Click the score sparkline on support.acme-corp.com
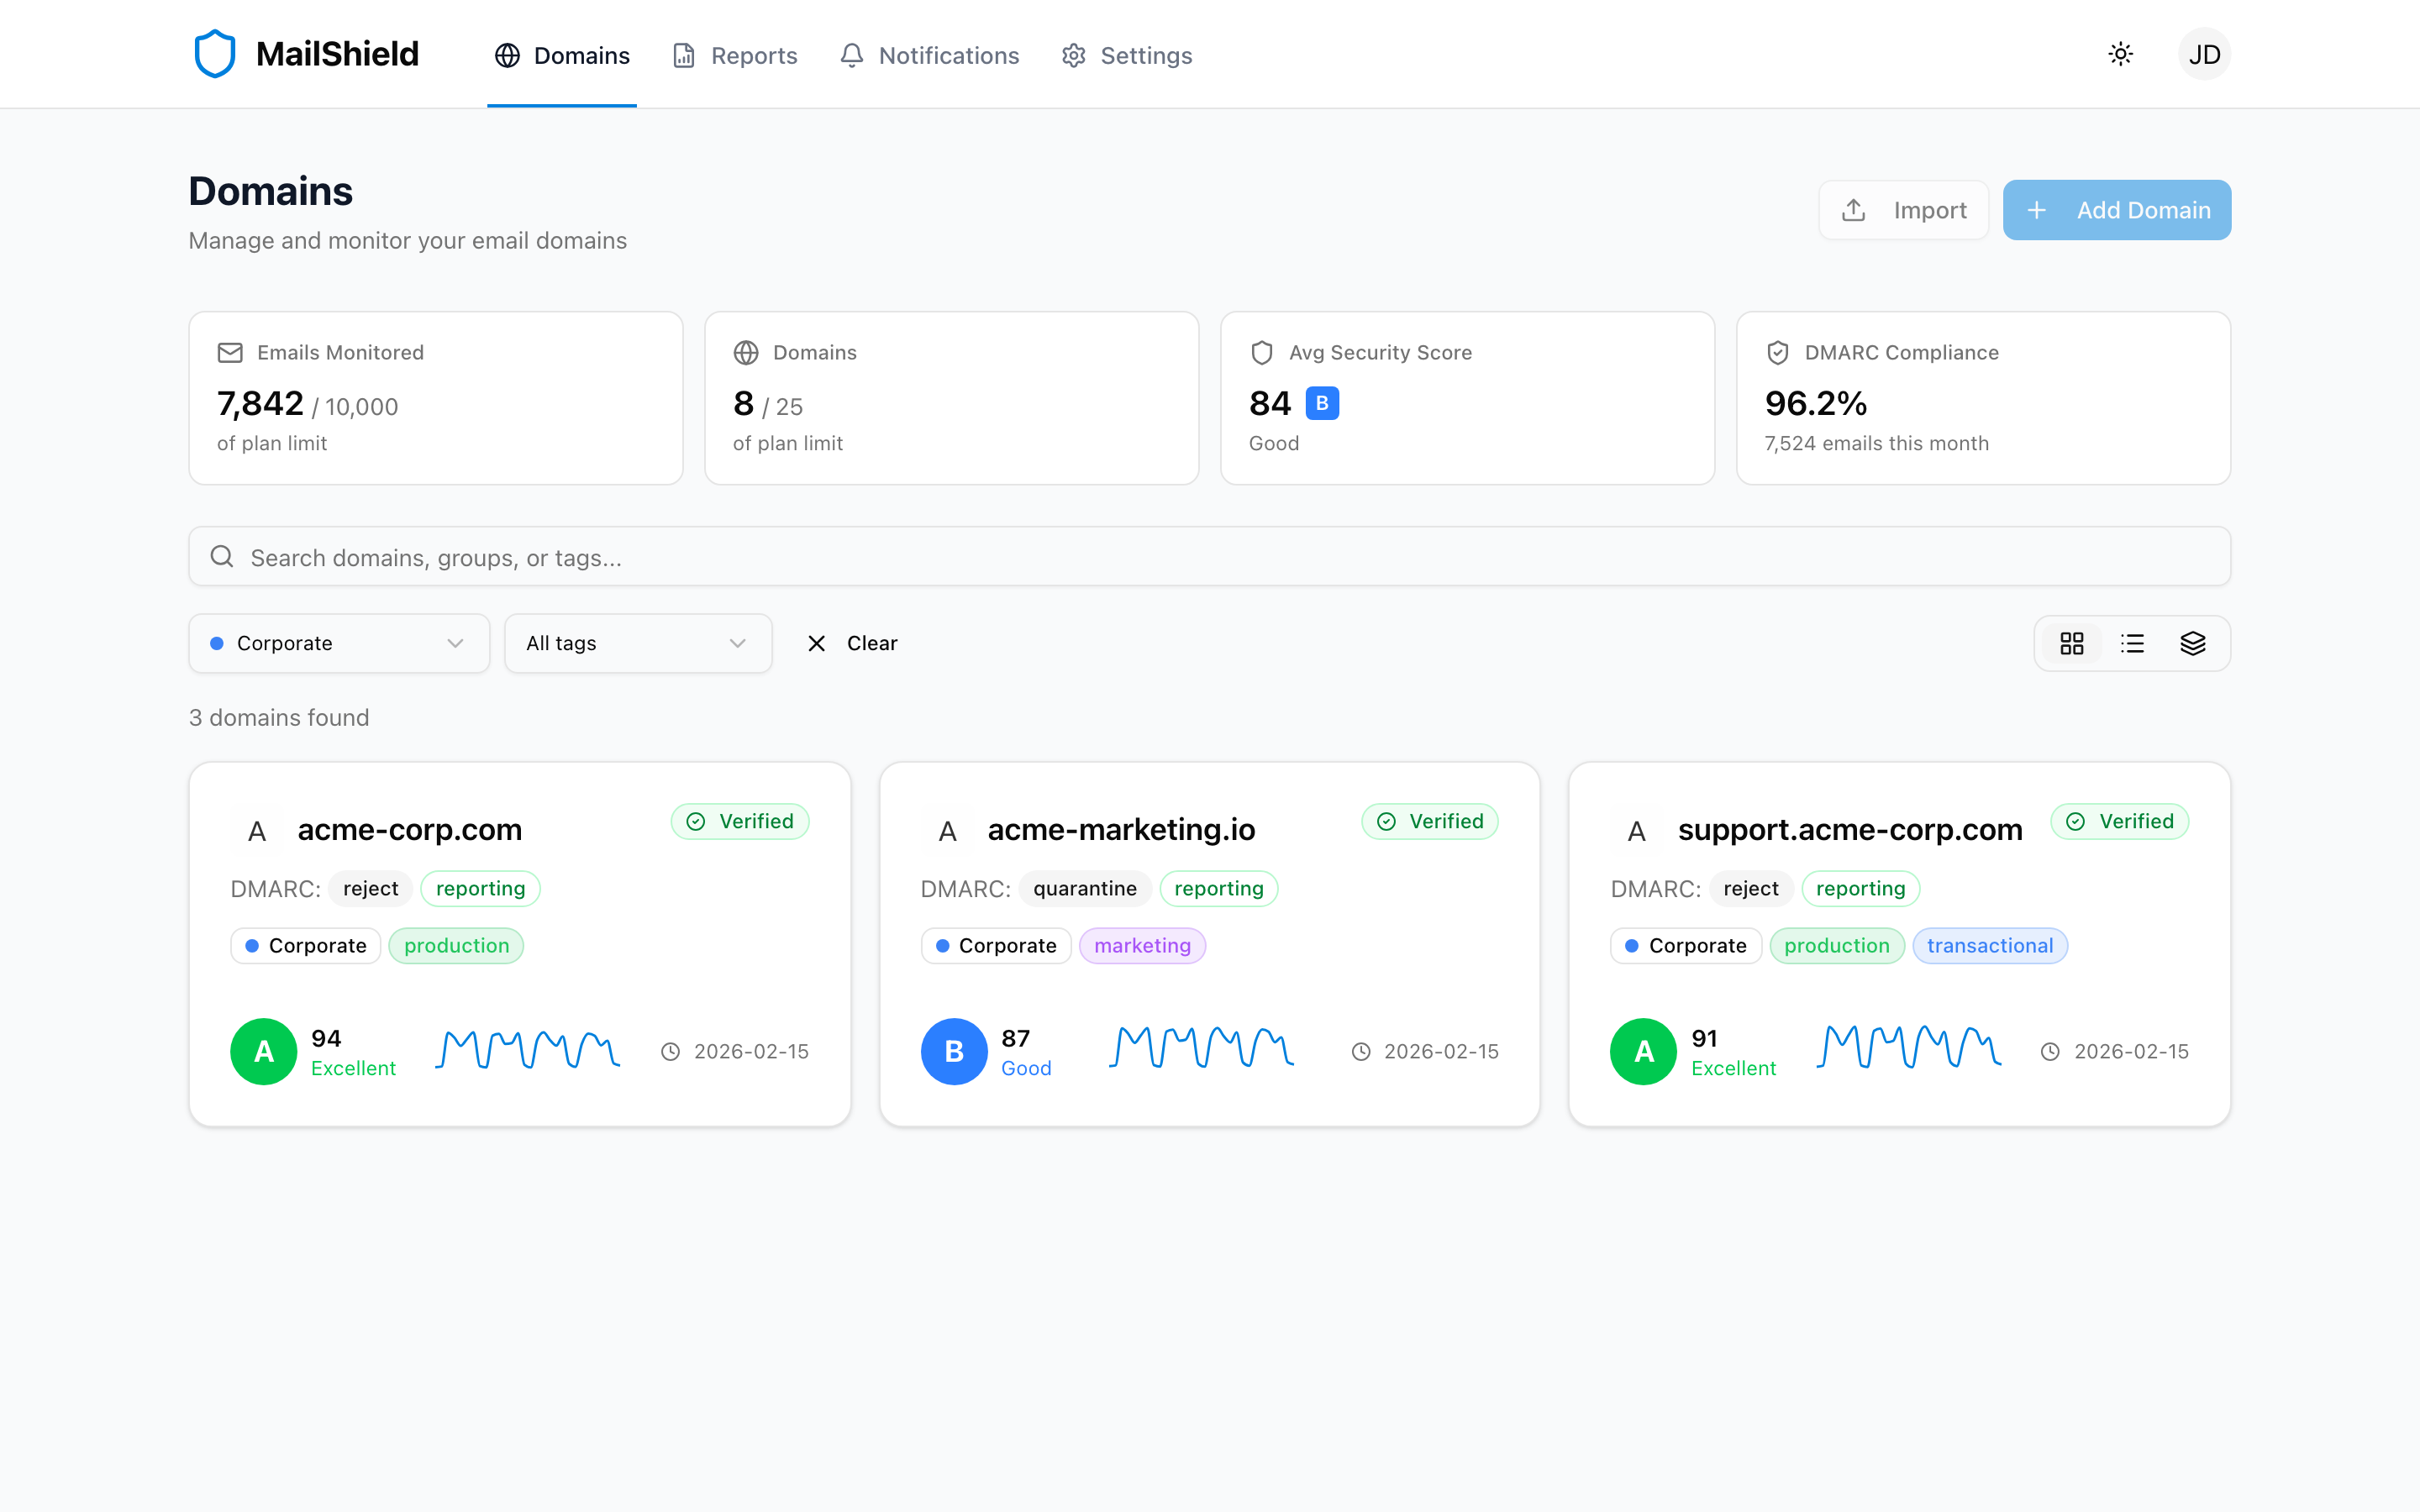 [x=1908, y=1048]
